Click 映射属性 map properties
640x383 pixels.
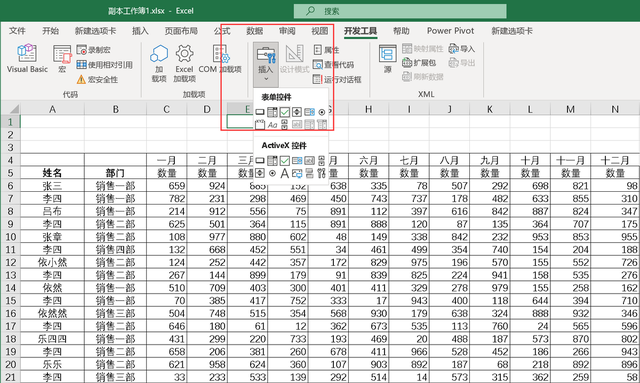pos(422,49)
